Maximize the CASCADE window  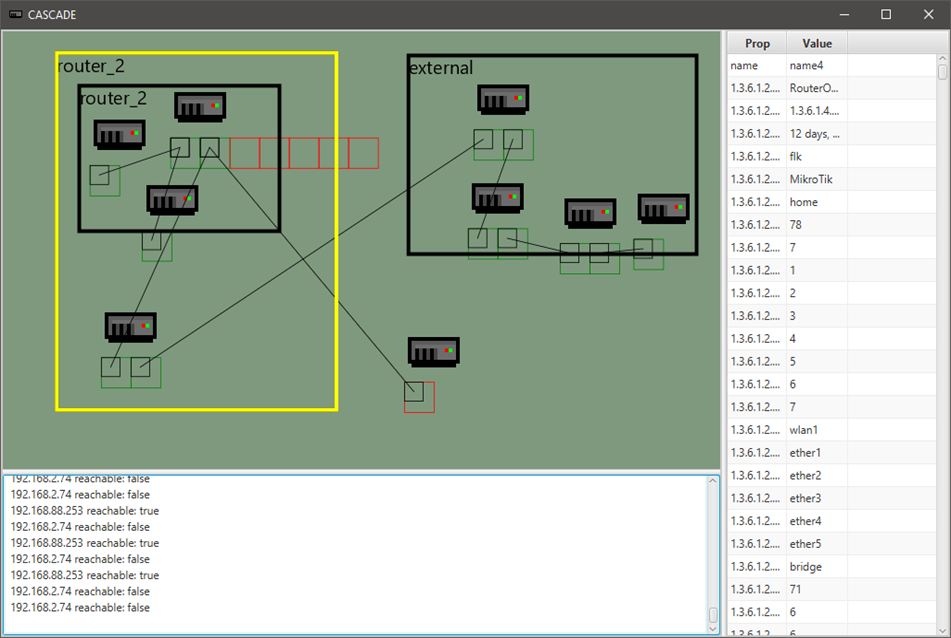tap(886, 15)
